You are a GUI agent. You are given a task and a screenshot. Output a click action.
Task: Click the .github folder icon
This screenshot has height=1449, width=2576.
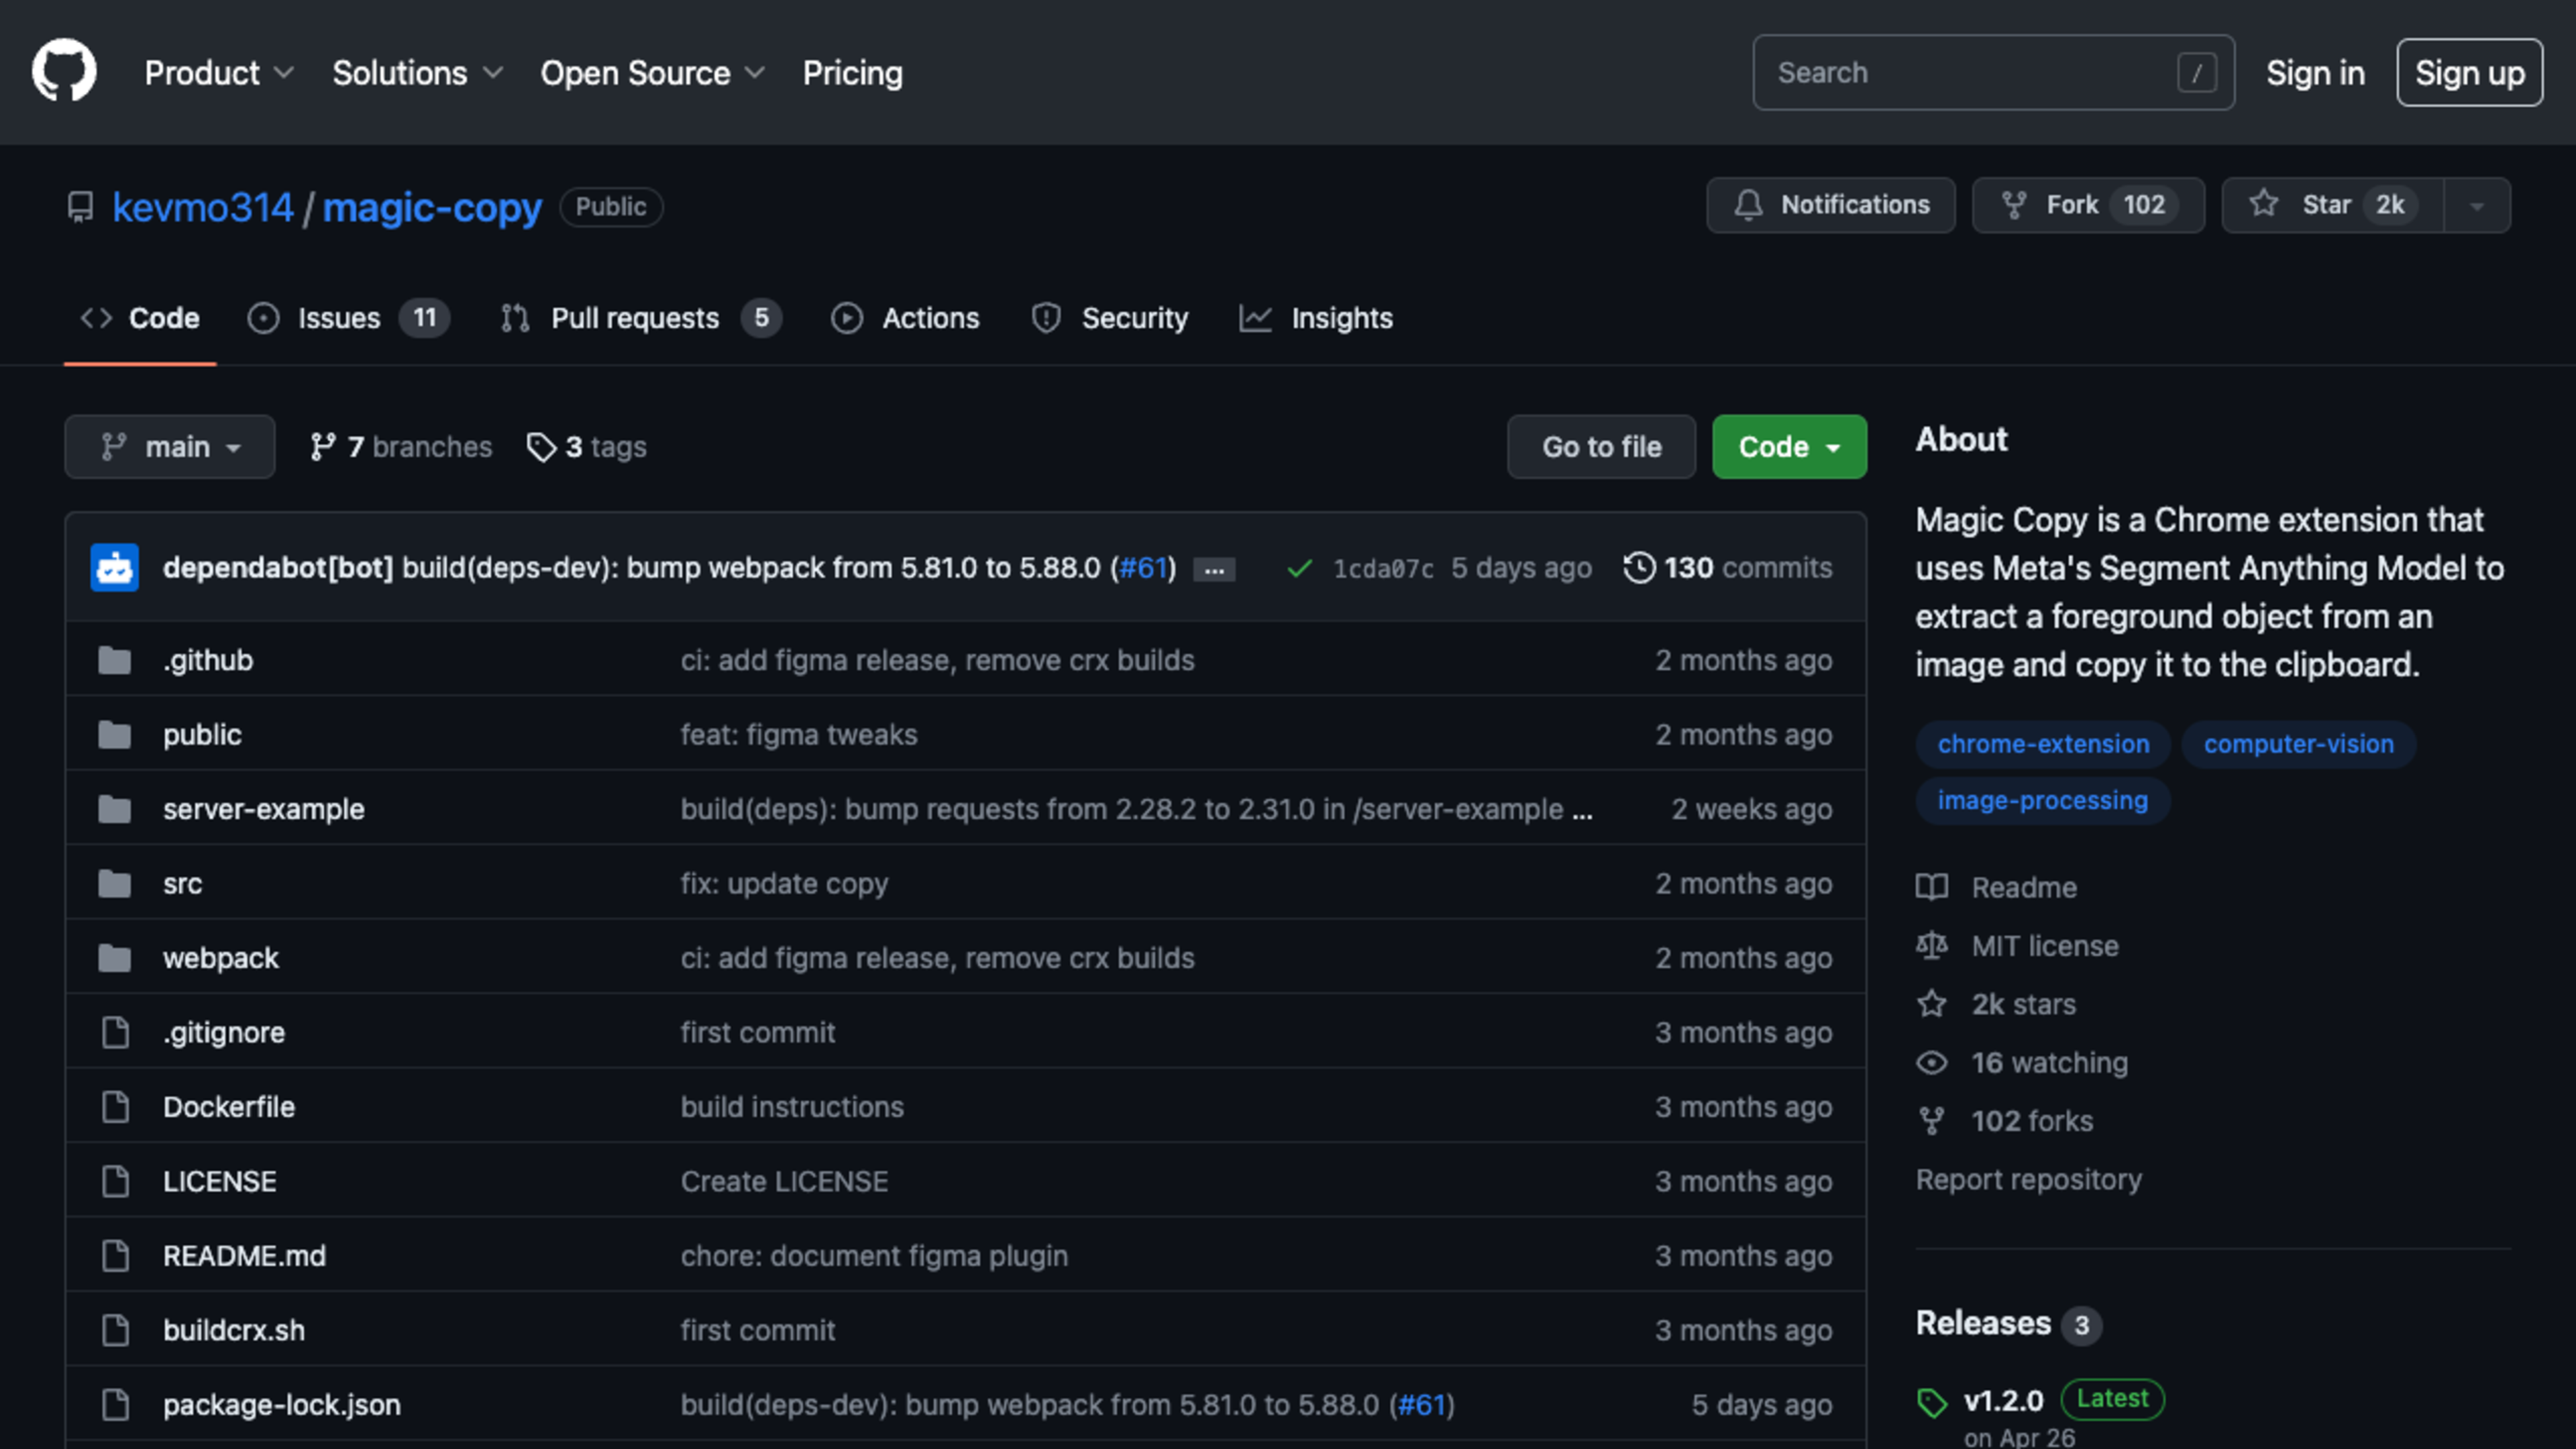tap(115, 660)
